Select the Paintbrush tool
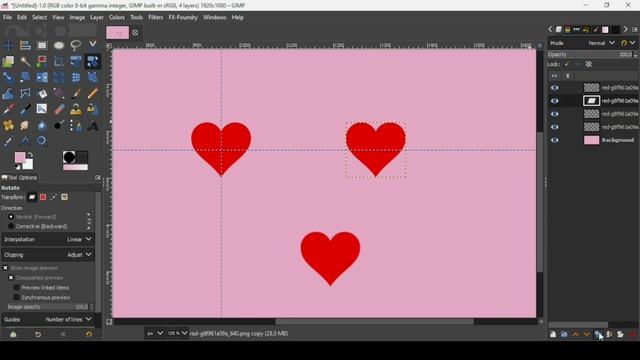 (76, 93)
